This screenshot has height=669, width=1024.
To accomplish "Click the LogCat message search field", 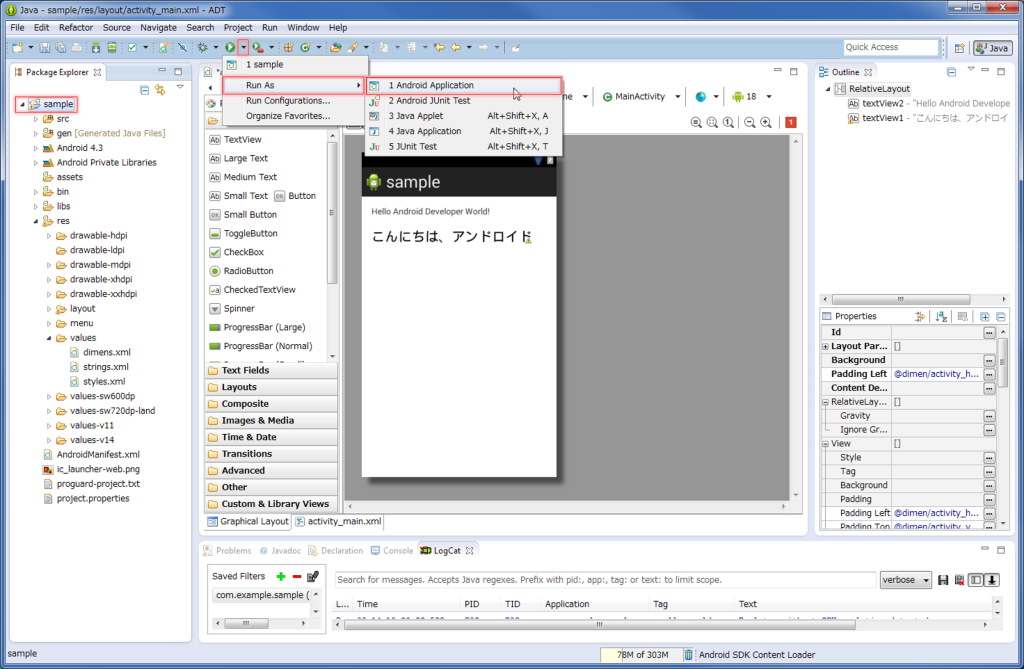I will pos(605,579).
